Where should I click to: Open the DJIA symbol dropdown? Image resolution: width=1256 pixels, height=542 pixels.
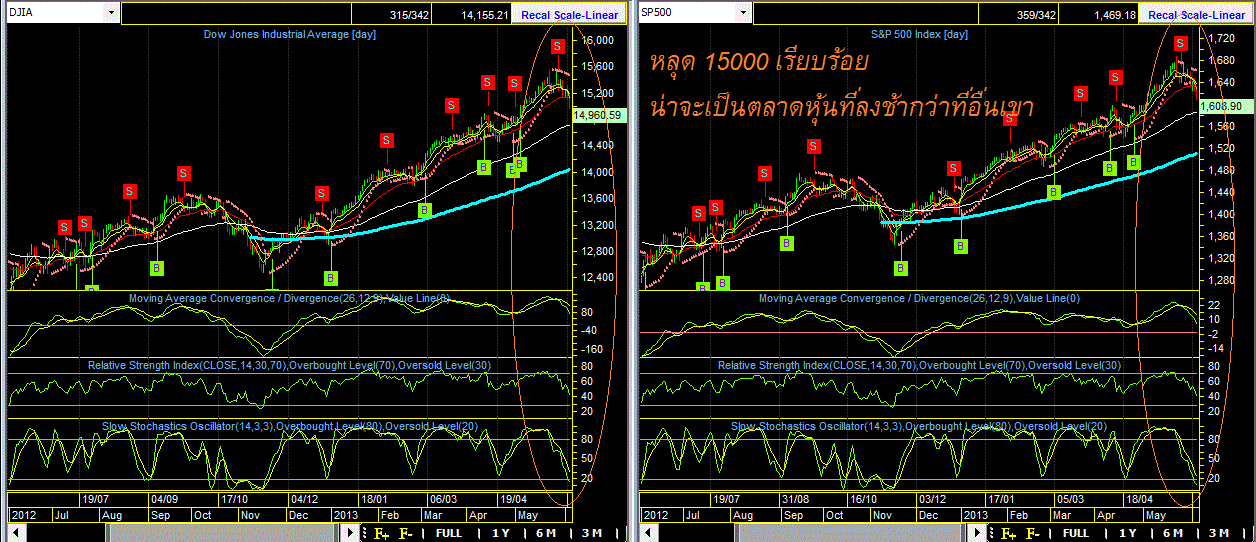pyautogui.click(x=111, y=14)
